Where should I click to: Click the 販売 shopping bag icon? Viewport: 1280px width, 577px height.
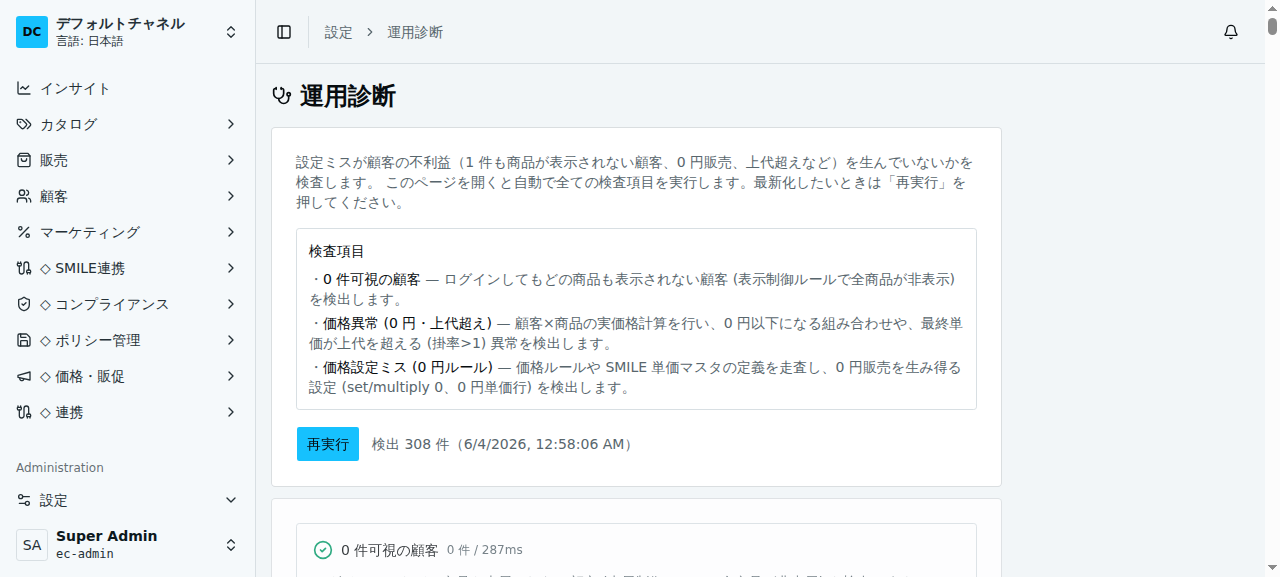click(24, 160)
